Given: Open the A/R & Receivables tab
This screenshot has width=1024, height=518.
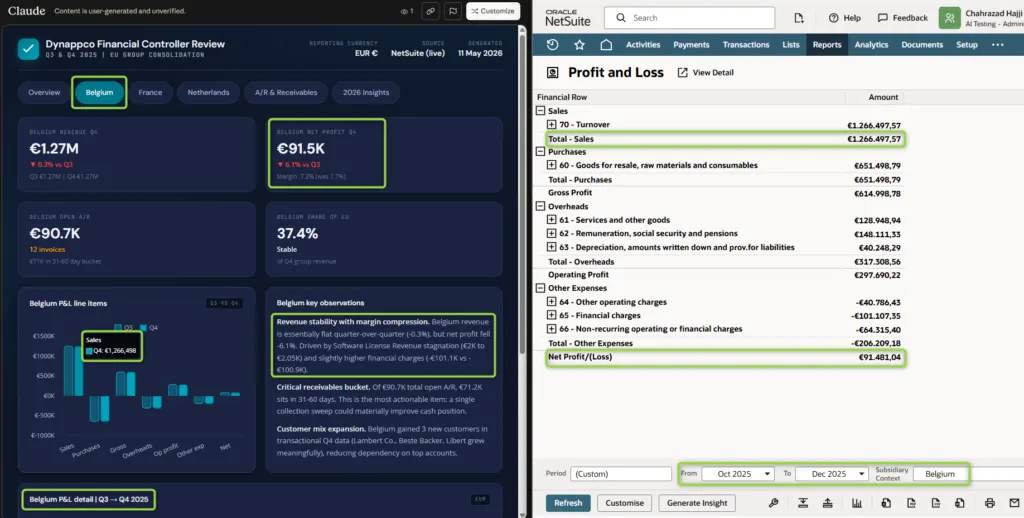Looking at the screenshot, I should (285, 93).
